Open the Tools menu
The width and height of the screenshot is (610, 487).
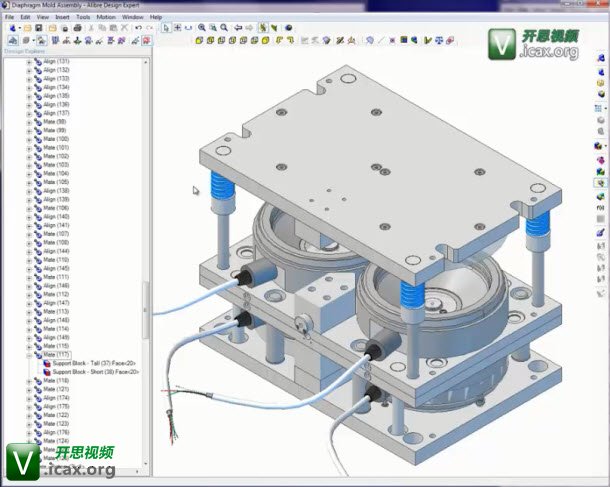(x=83, y=17)
